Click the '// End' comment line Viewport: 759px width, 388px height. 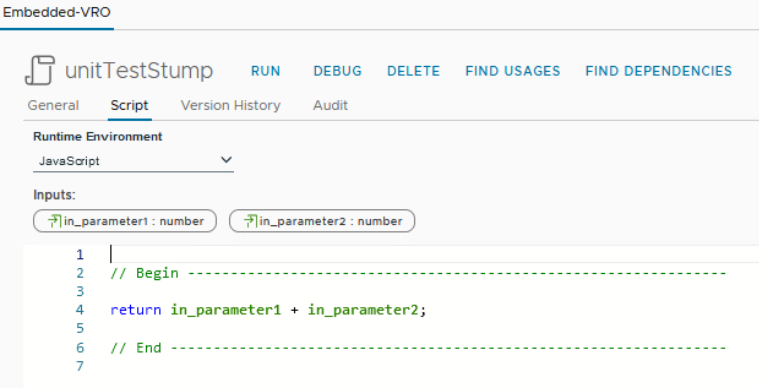click(x=418, y=347)
